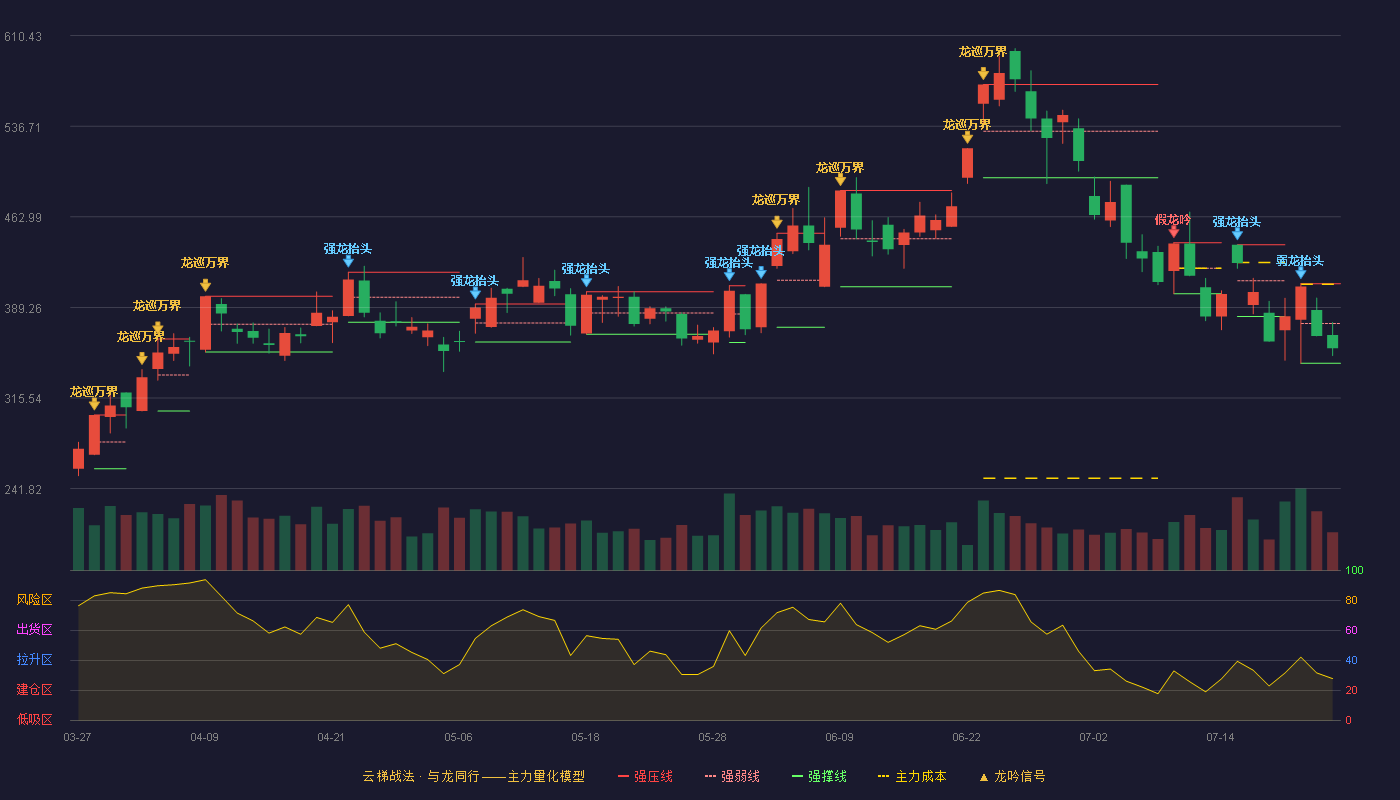
Task: Click the 06-22 date label
Action: coord(966,737)
